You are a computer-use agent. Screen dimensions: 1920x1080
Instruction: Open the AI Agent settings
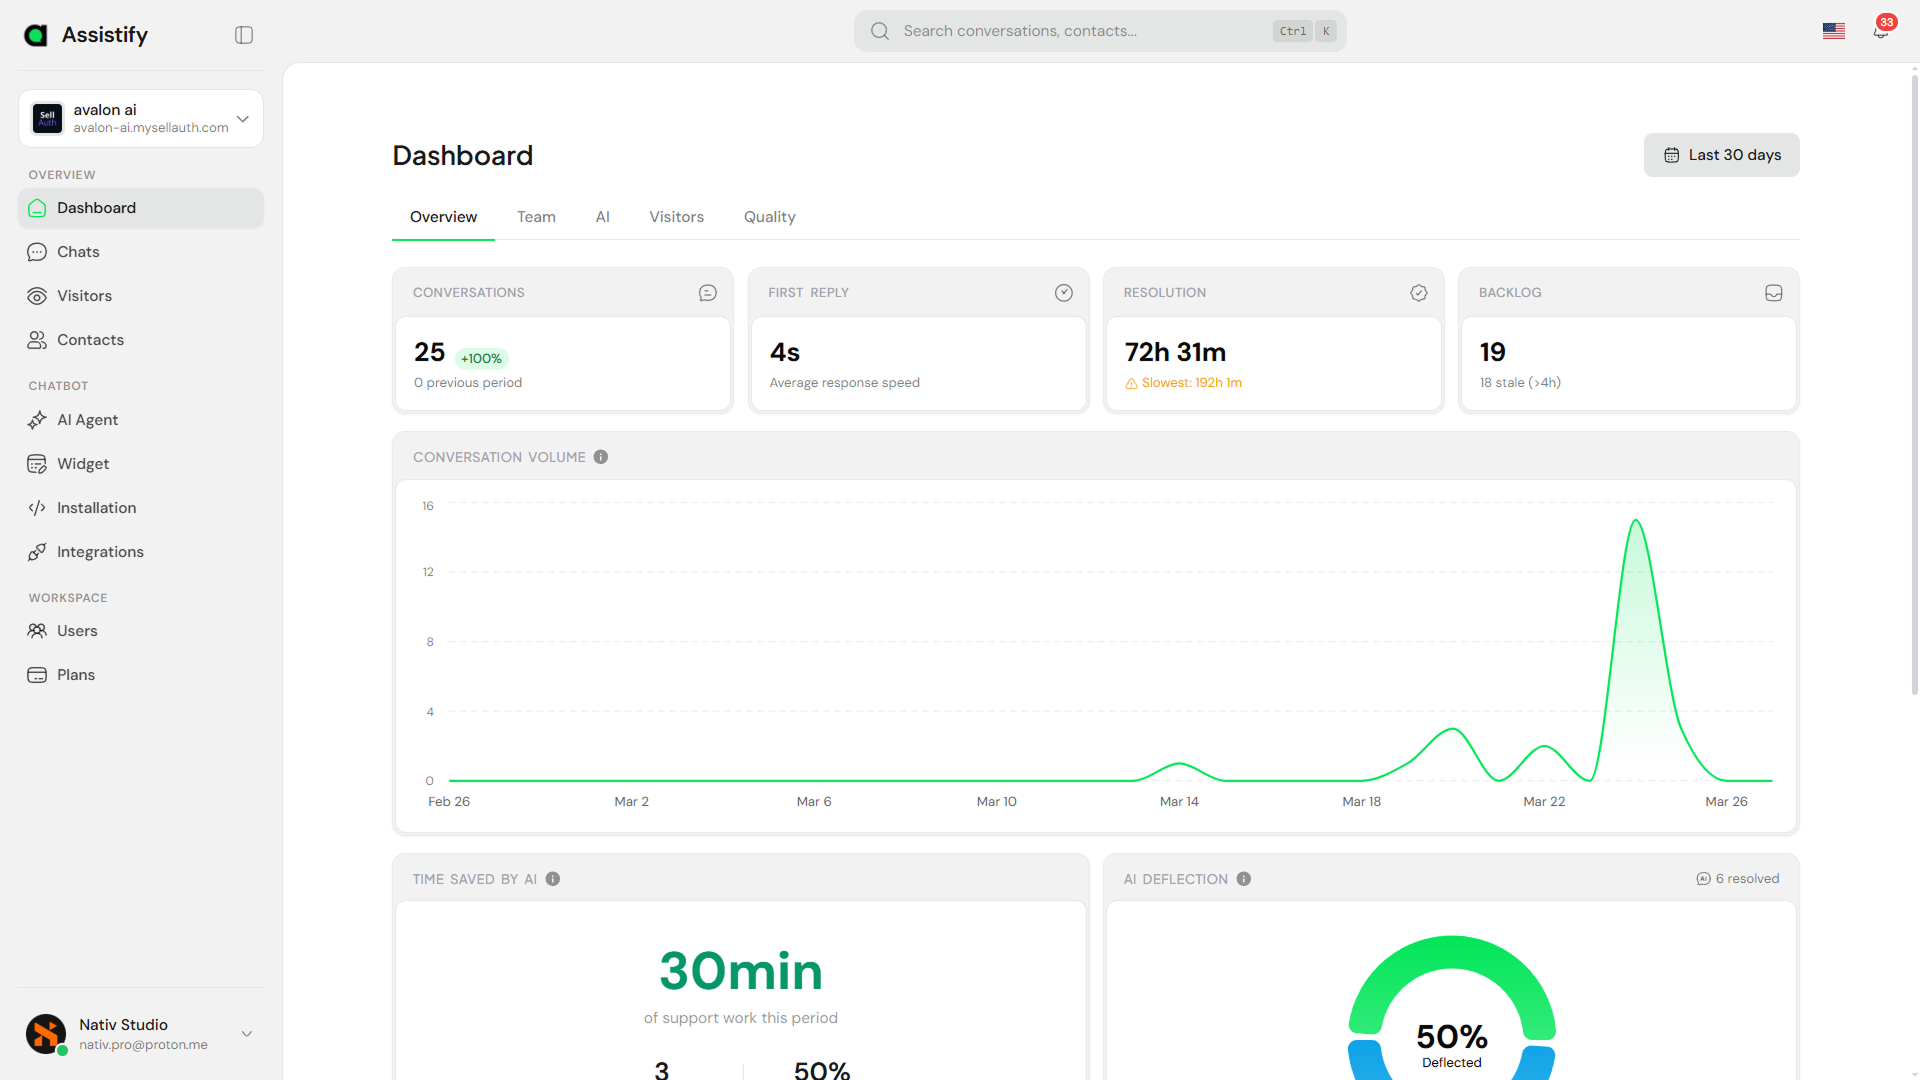click(x=88, y=419)
